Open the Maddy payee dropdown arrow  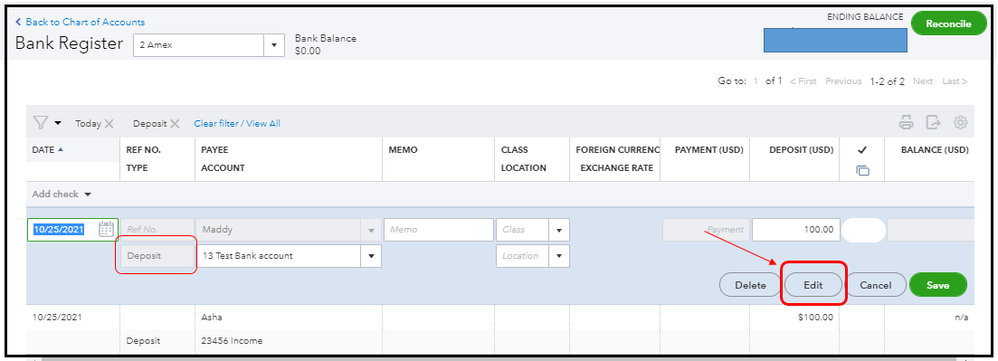371,230
